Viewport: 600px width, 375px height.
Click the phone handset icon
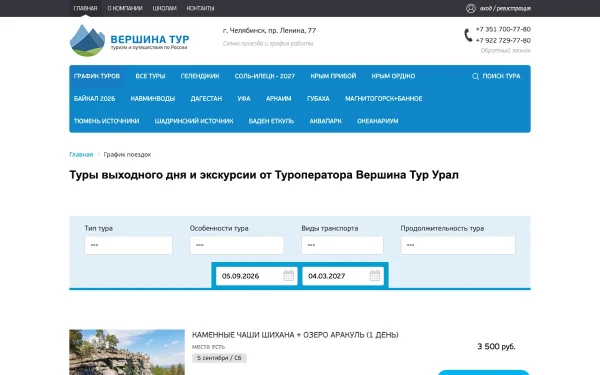[x=468, y=35]
